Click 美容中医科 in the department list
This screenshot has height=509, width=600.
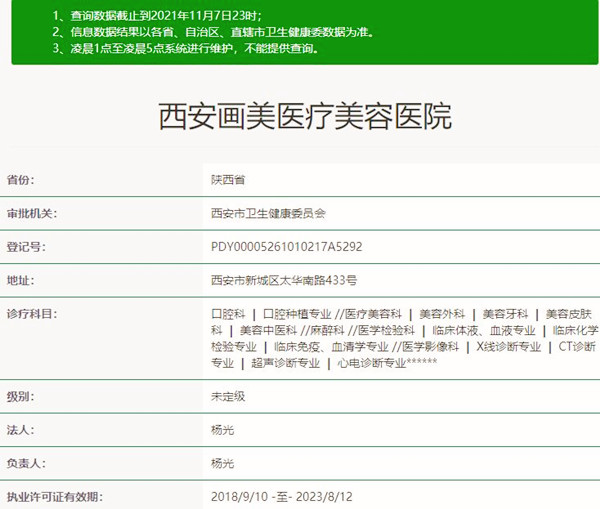[268, 330]
